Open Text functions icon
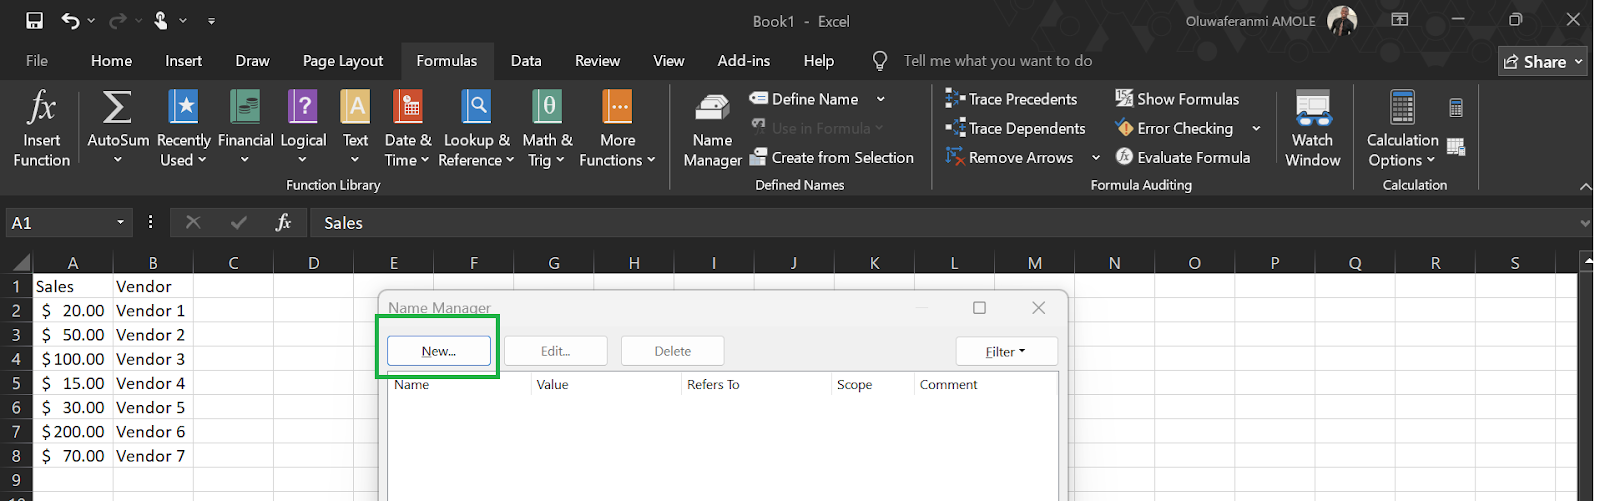The width and height of the screenshot is (1600, 501). click(355, 106)
